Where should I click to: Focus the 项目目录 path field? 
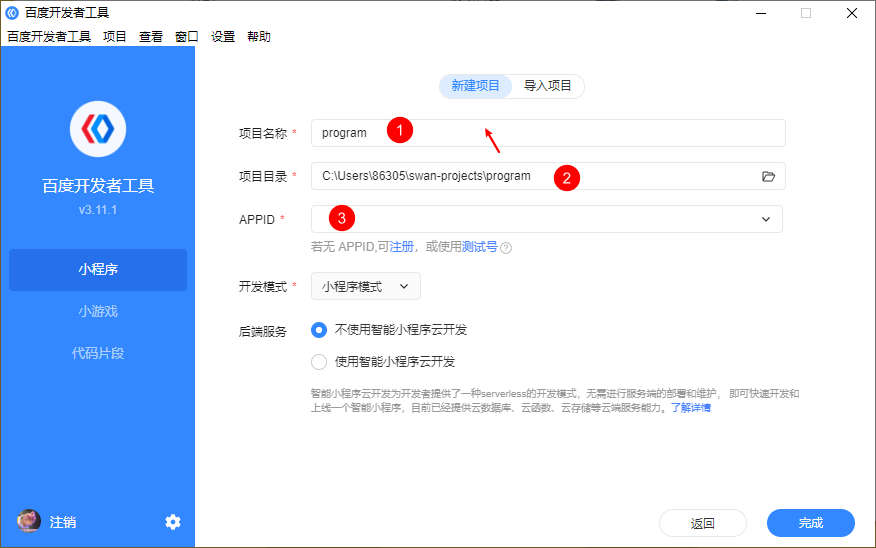click(548, 177)
